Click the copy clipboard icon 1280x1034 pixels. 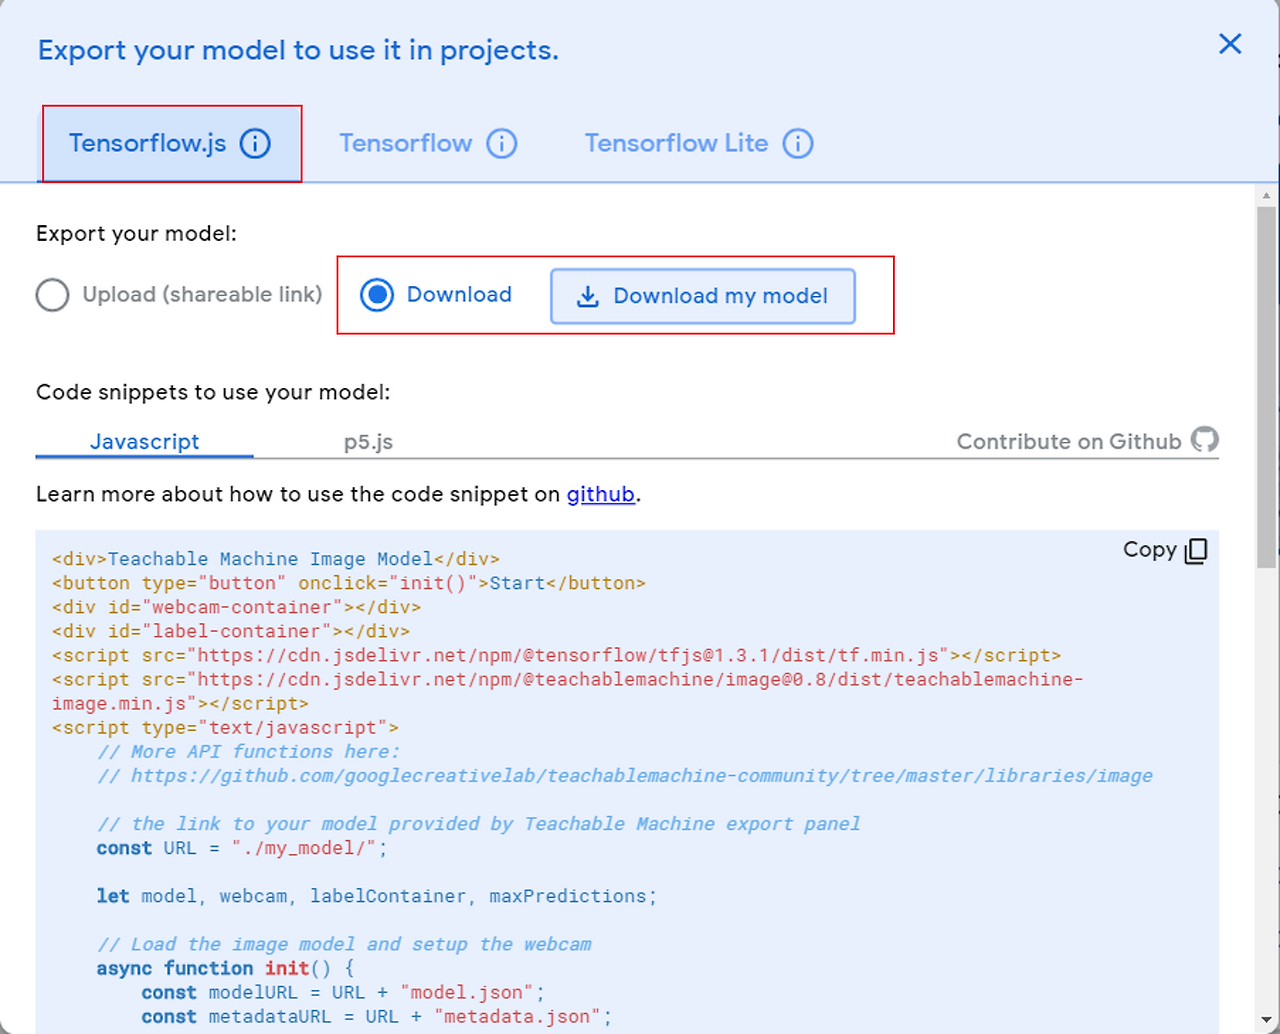(1196, 551)
